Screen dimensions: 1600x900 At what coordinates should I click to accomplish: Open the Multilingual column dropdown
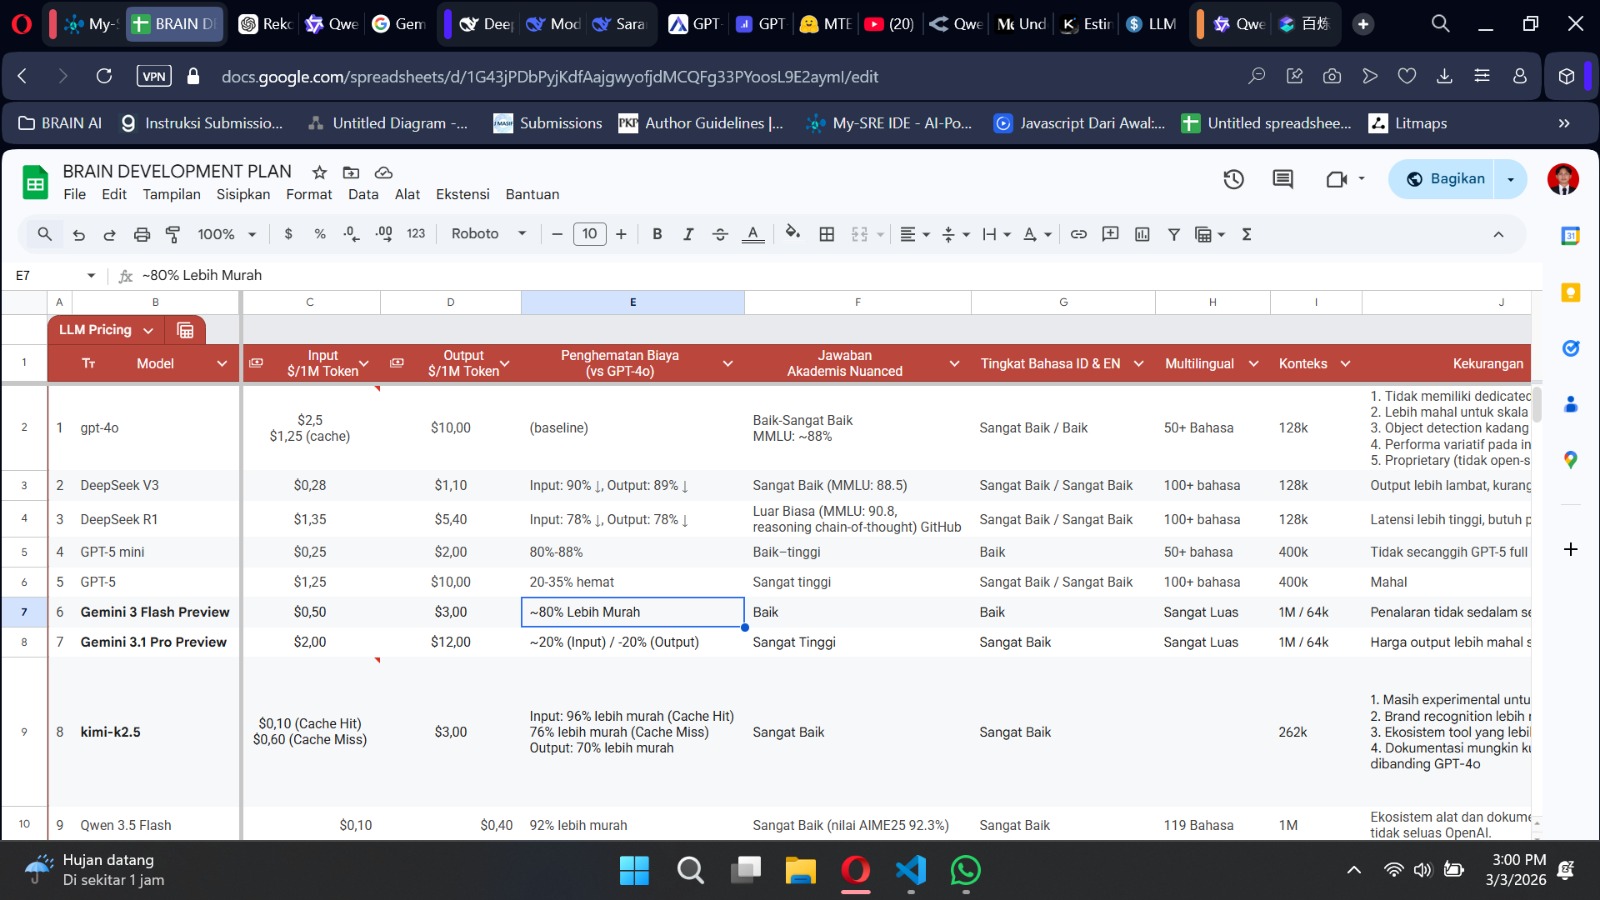pyautogui.click(x=1253, y=364)
